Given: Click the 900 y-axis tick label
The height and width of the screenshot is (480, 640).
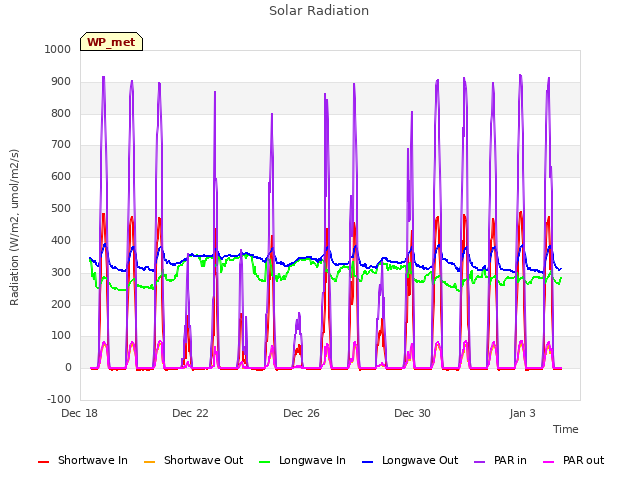Looking at the screenshot, I should point(61,82).
